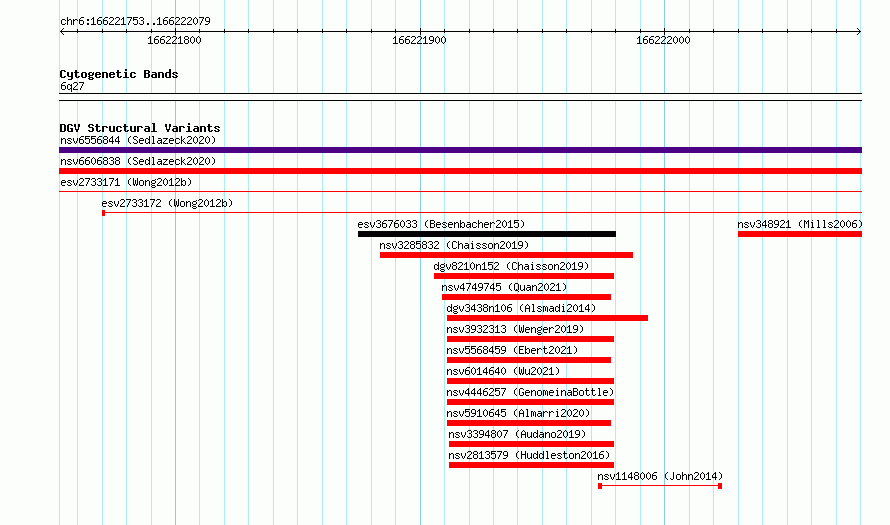The image size is (890, 525).
Task: Click the dgv8210n152 (Chaisson2019) label
Action: [x=511, y=266]
